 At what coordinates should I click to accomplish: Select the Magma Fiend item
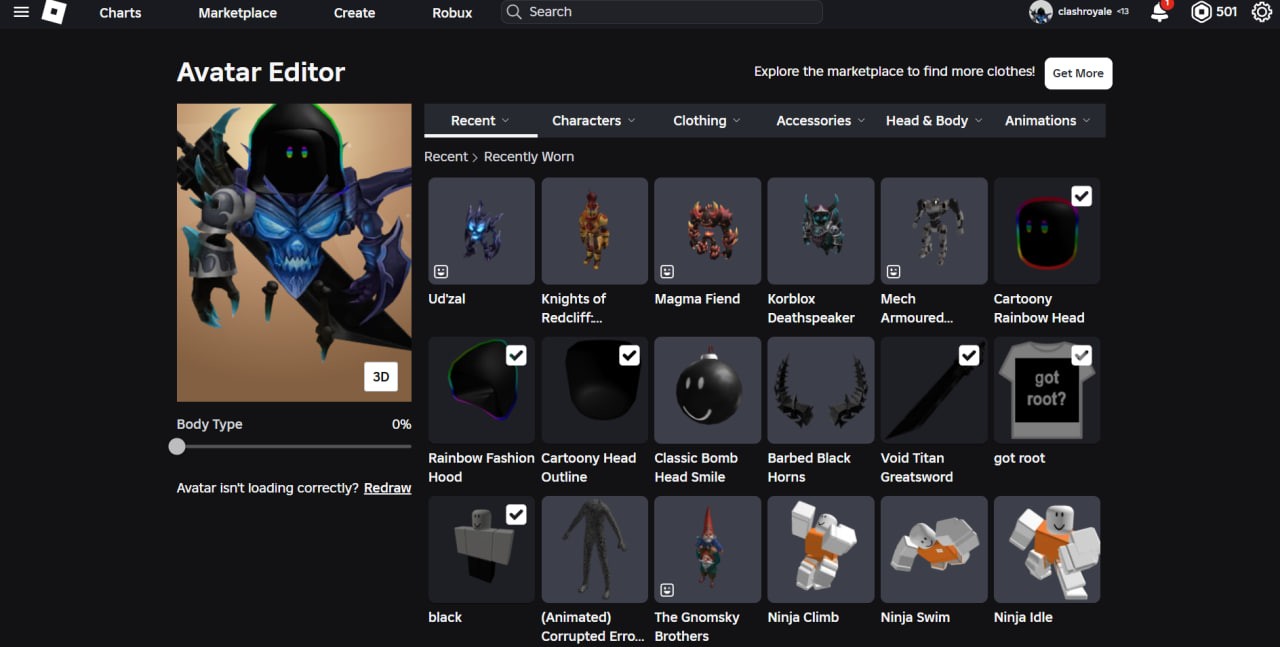pyautogui.click(x=707, y=231)
